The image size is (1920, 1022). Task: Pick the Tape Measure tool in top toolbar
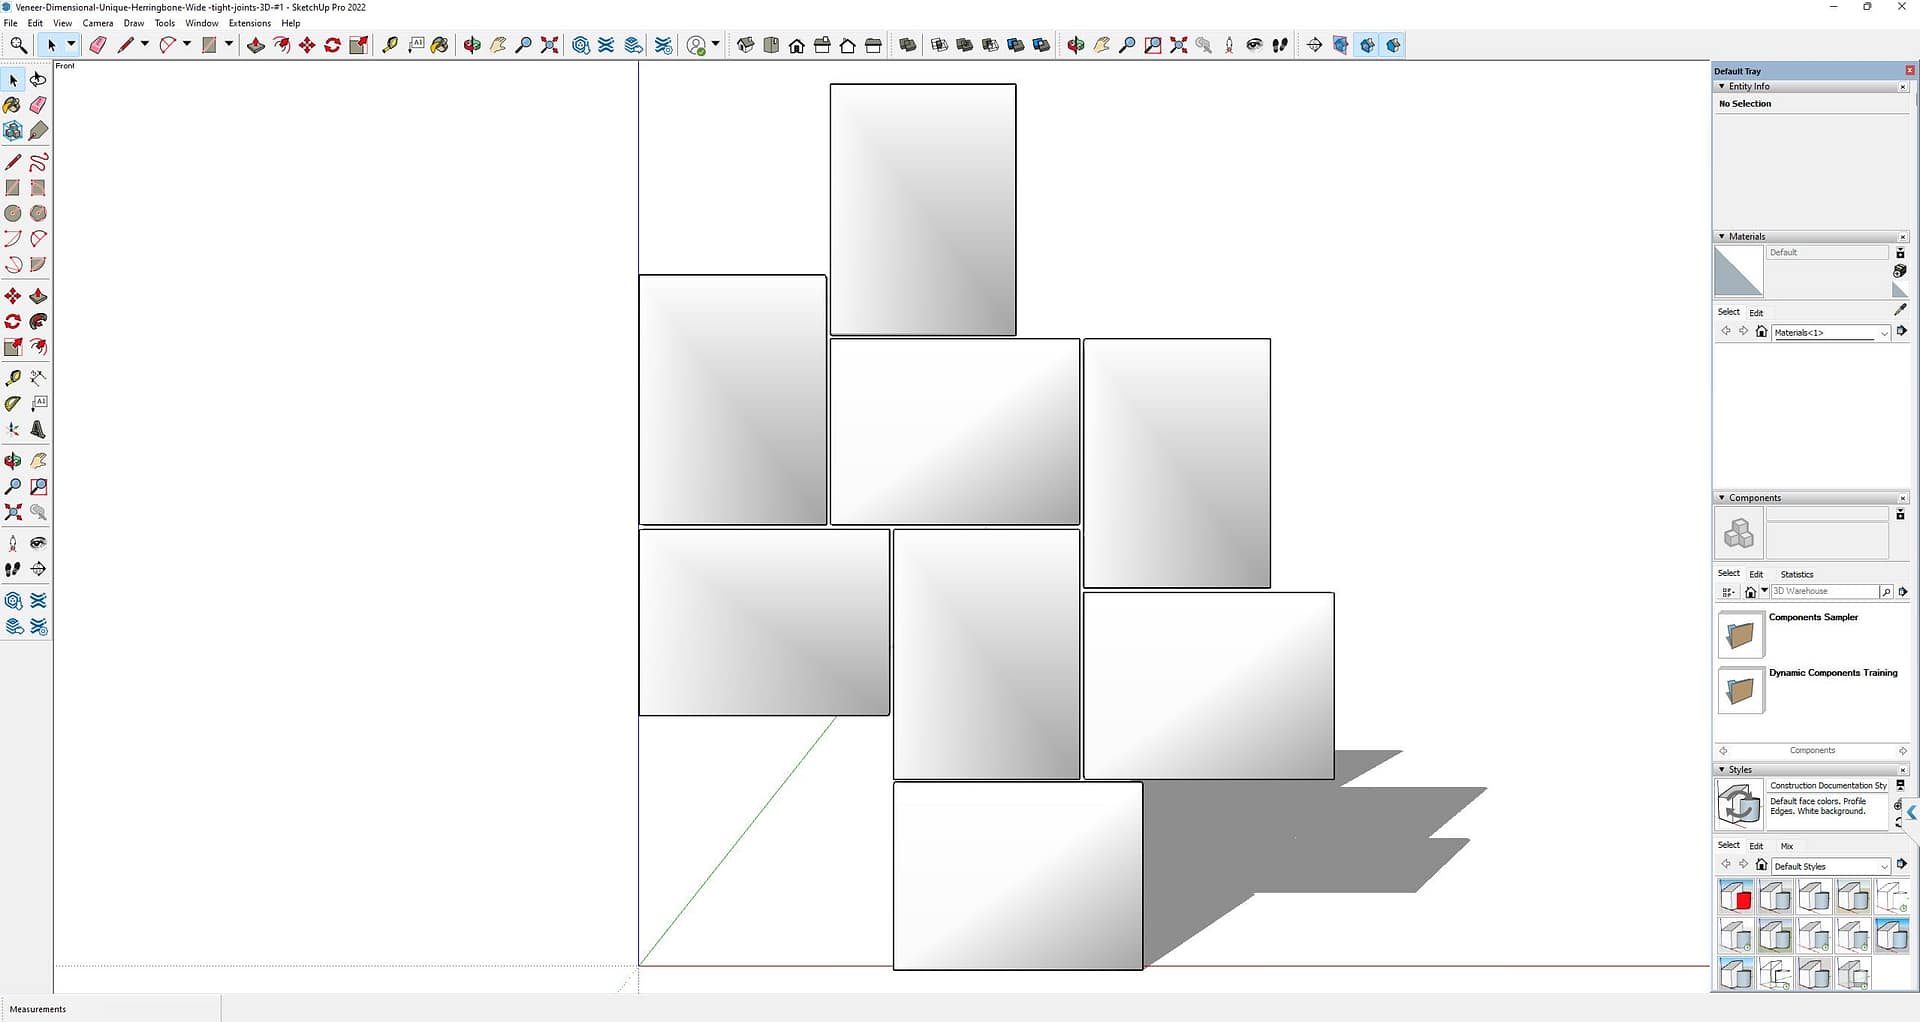pos(390,45)
